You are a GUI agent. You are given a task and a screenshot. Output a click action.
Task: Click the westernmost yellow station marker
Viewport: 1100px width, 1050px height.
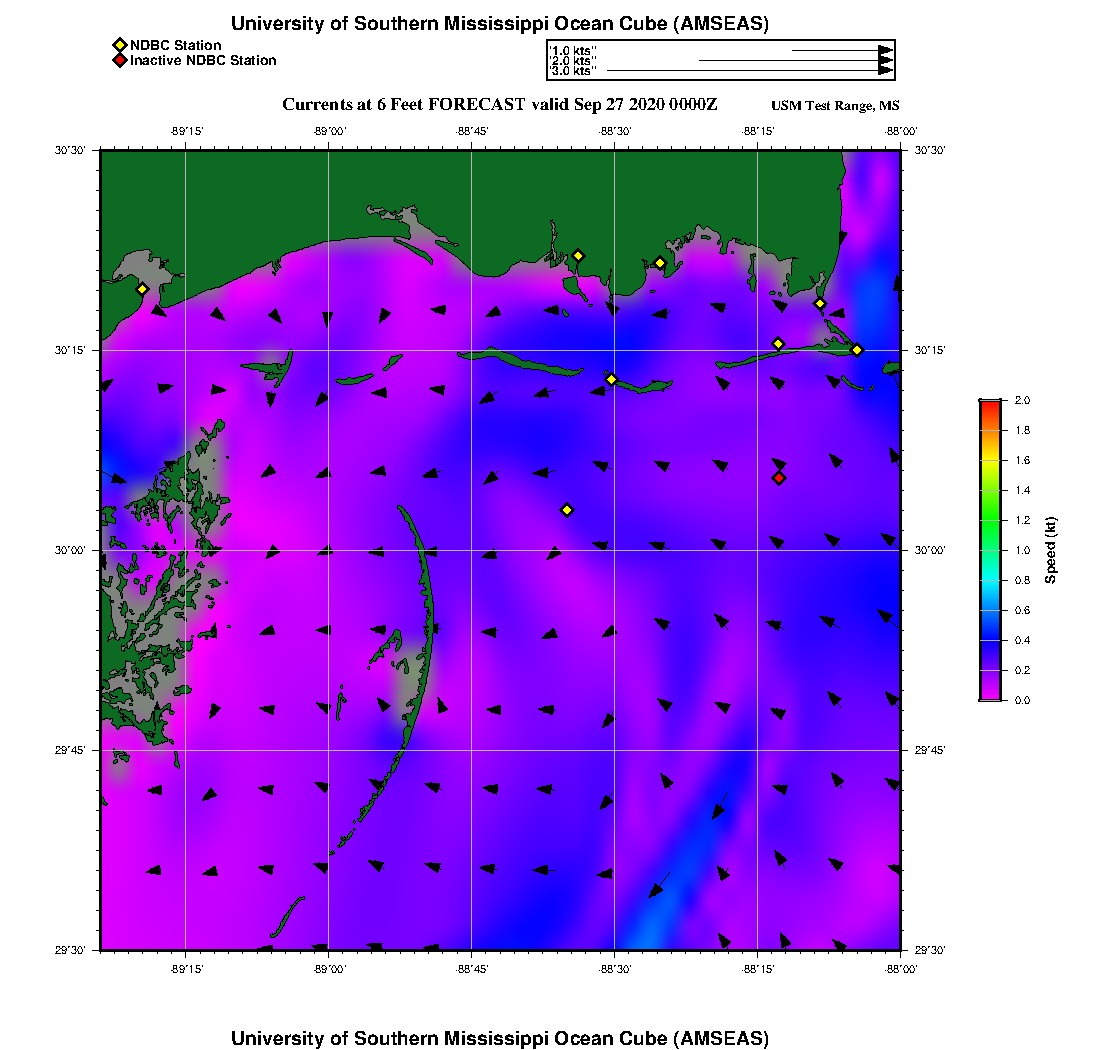point(142,289)
